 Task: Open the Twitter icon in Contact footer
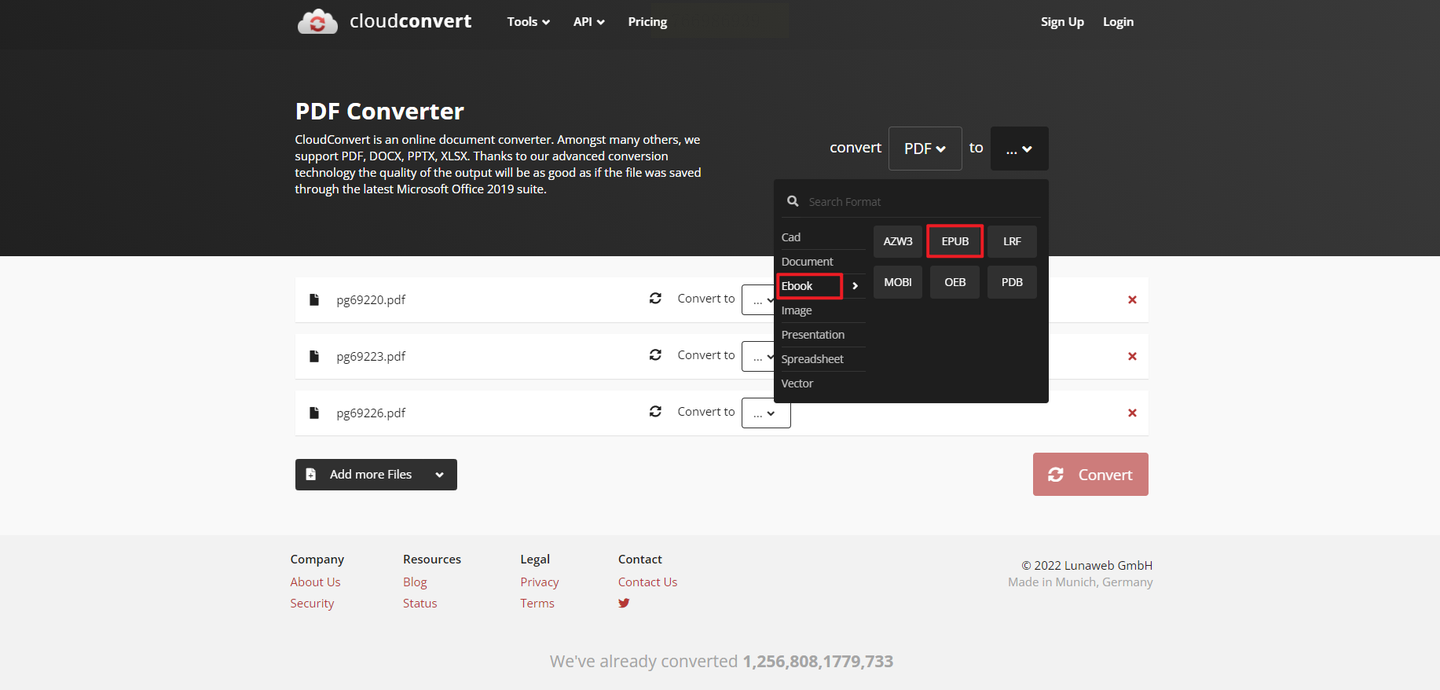pos(624,603)
